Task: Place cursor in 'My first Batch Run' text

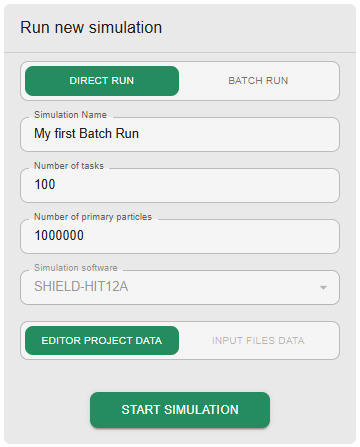Action: point(86,134)
